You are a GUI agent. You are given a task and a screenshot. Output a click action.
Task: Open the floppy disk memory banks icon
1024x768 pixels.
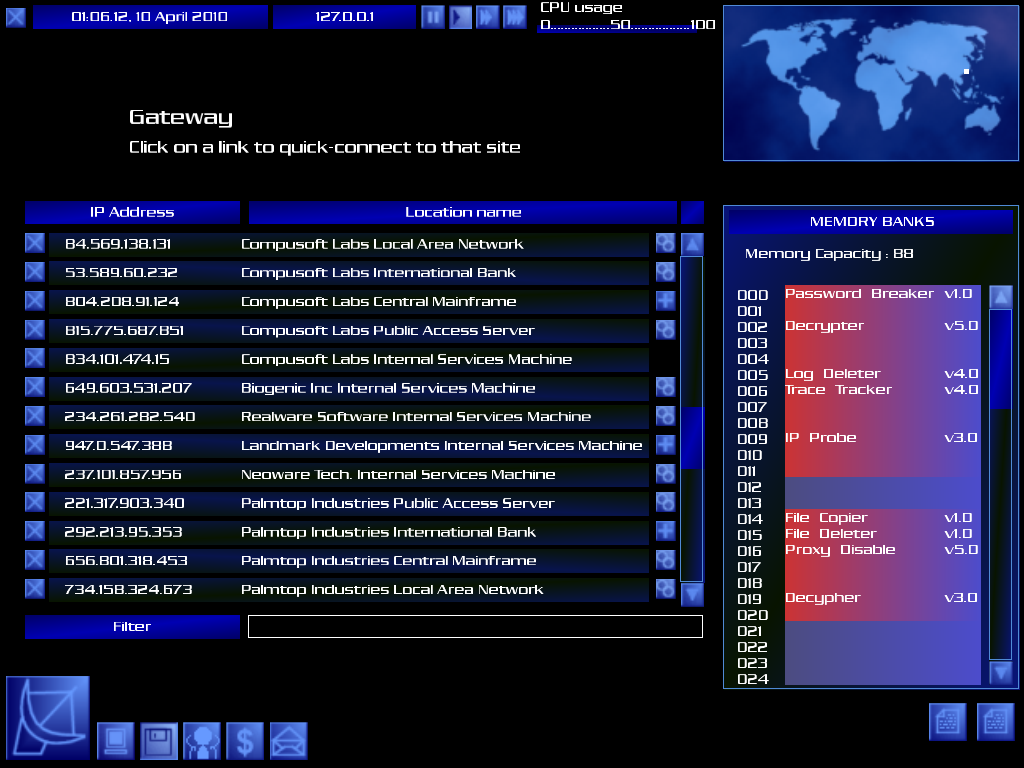coord(159,741)
